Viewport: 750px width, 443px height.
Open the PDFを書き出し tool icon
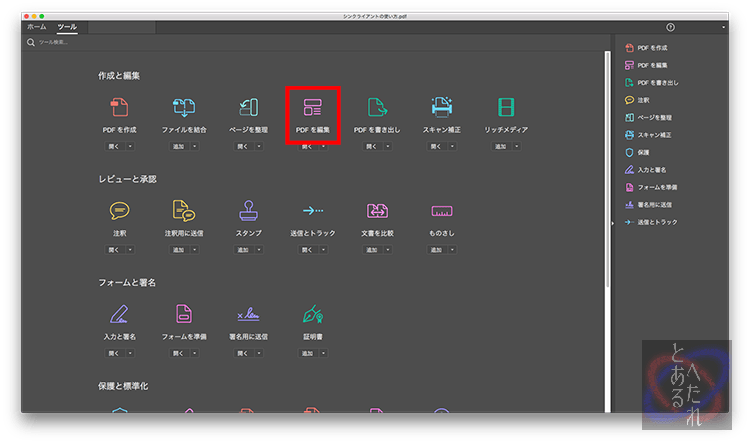point(377,108)
